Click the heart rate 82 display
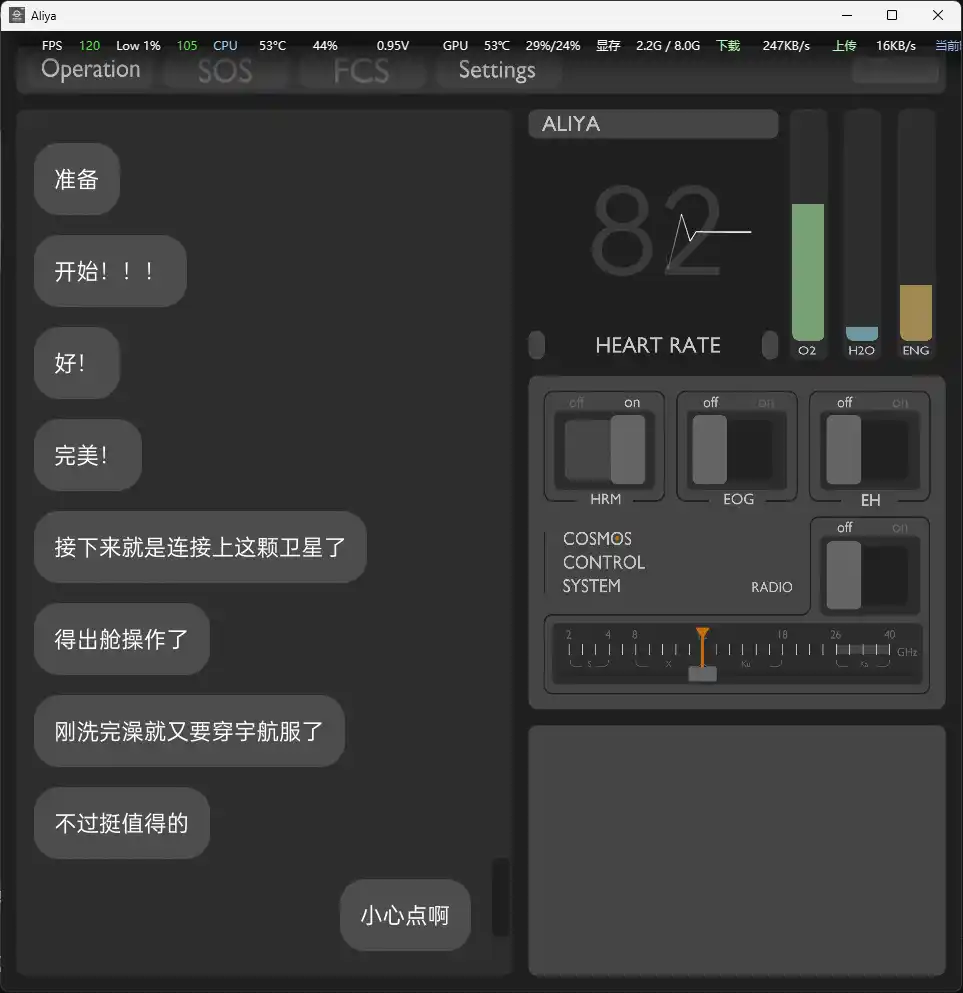963x993 pixels. coord(657,232)
